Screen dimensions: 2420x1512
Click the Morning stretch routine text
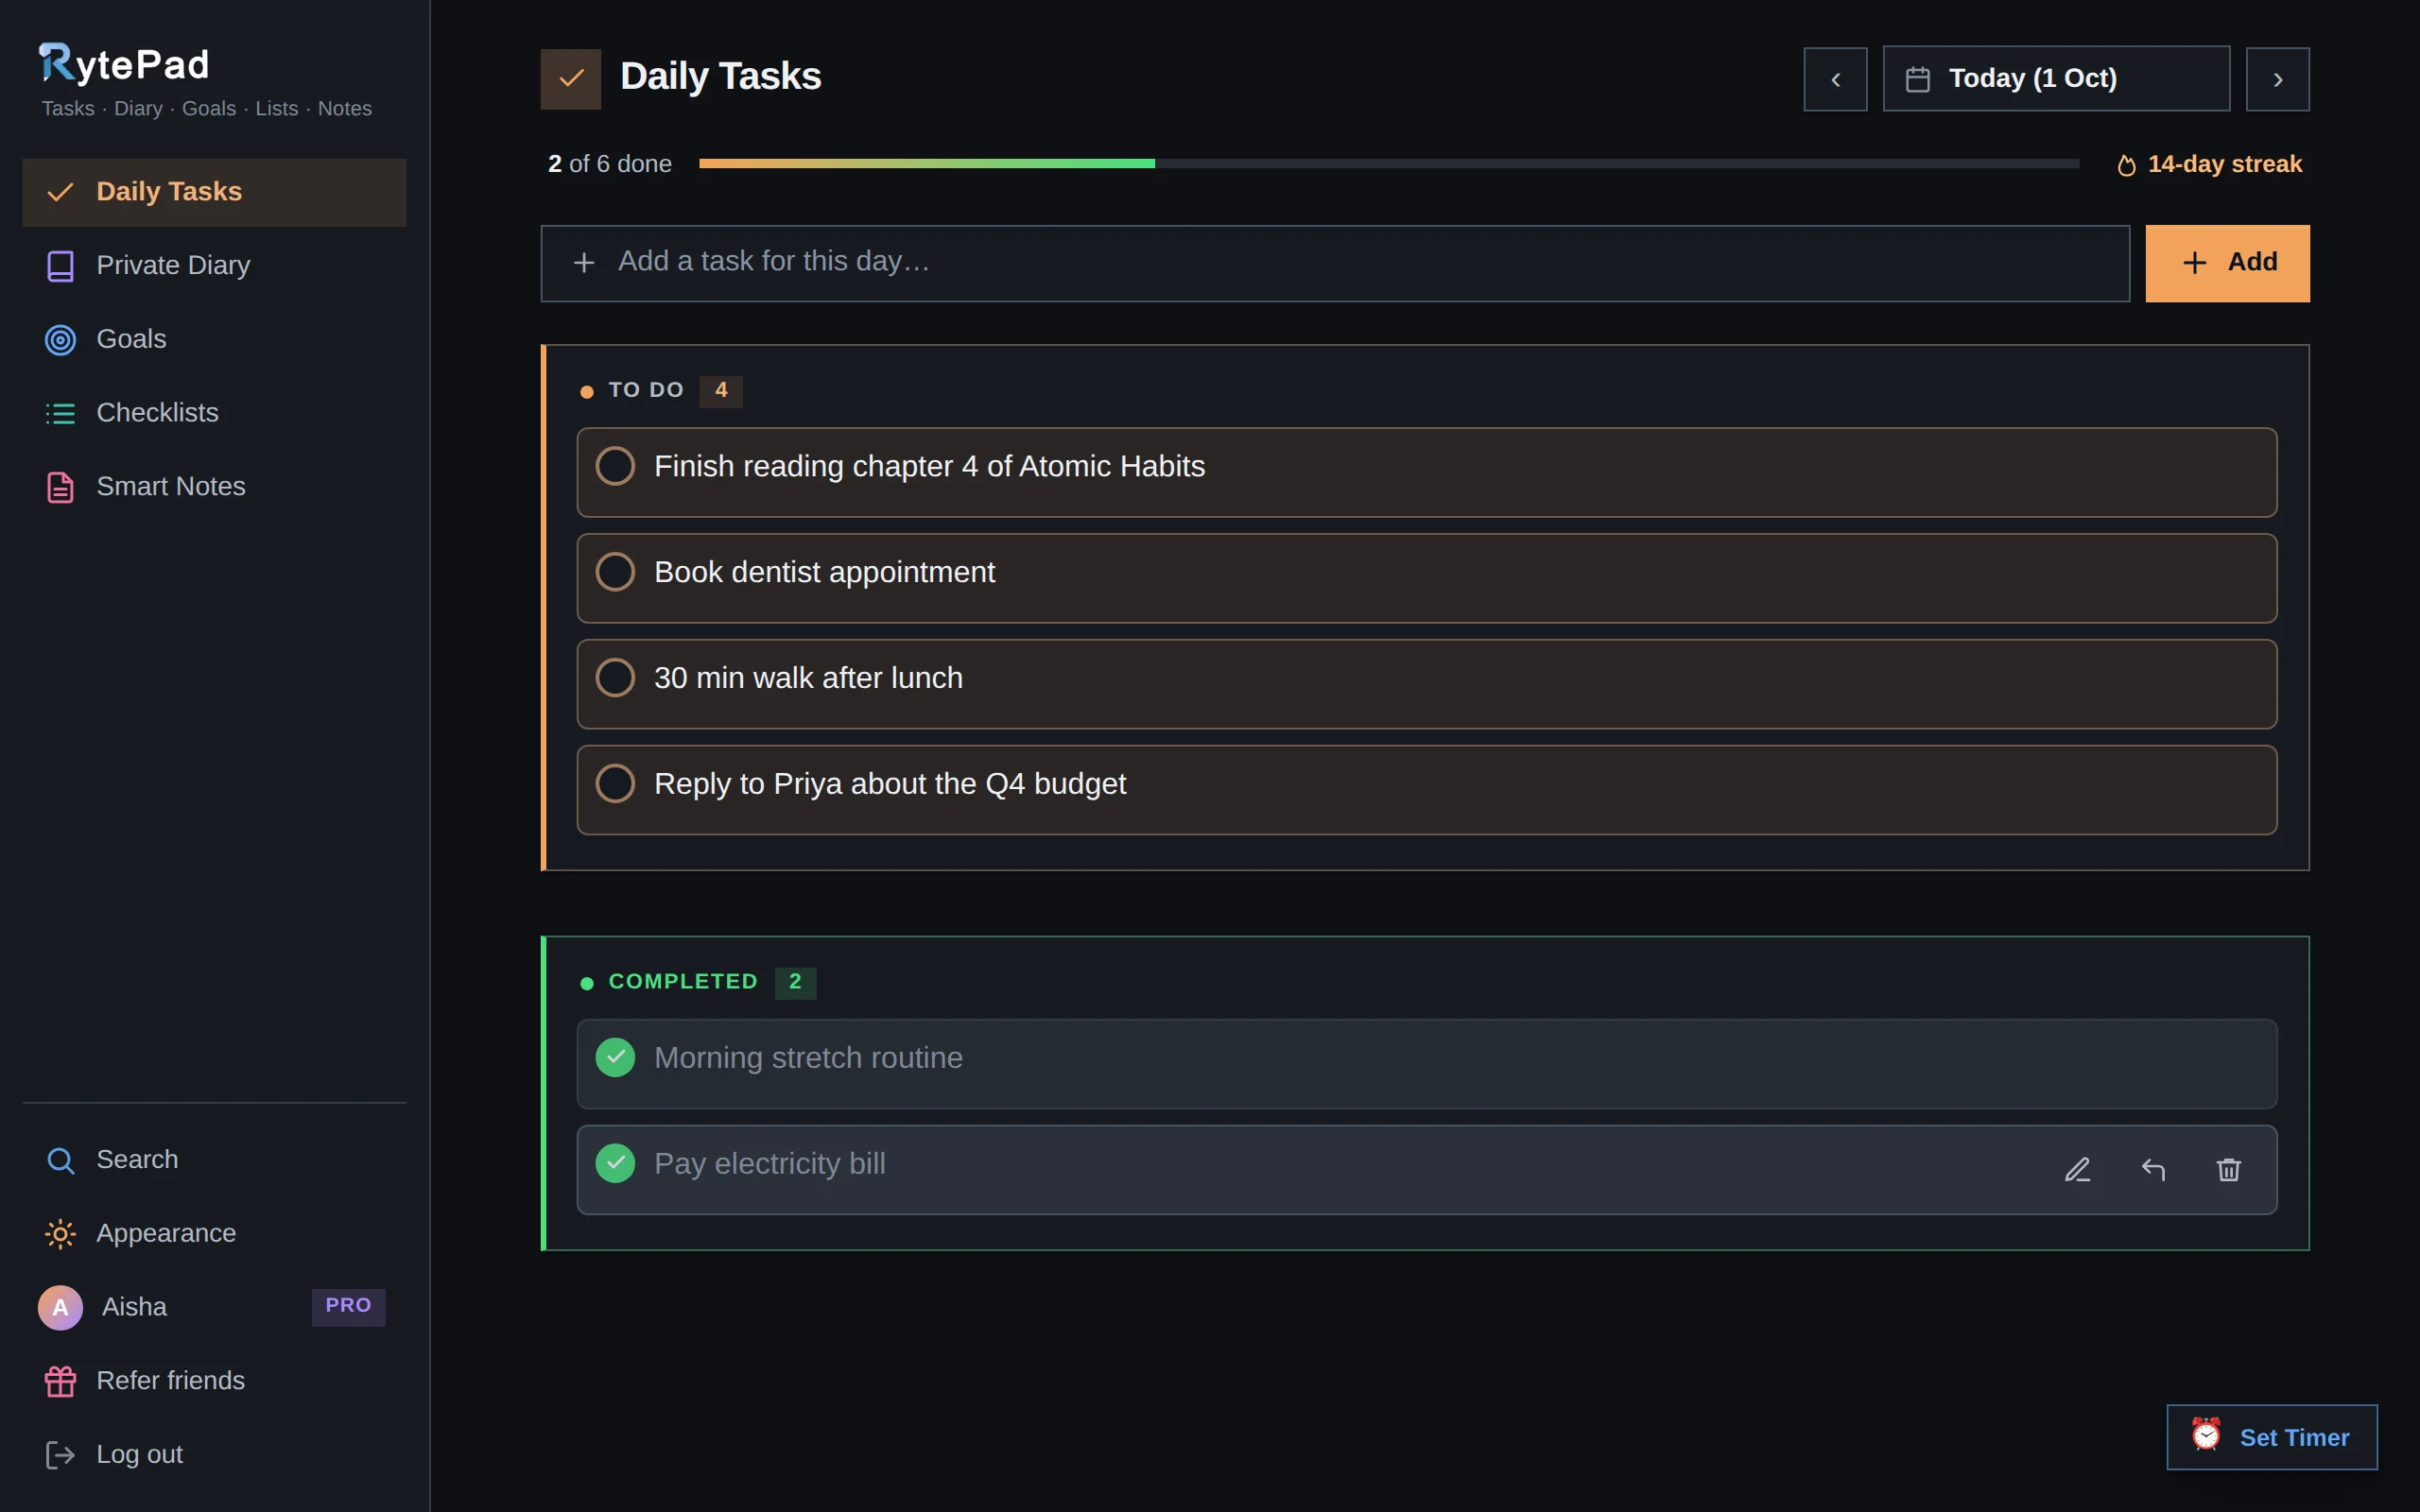click(808, 1058)
